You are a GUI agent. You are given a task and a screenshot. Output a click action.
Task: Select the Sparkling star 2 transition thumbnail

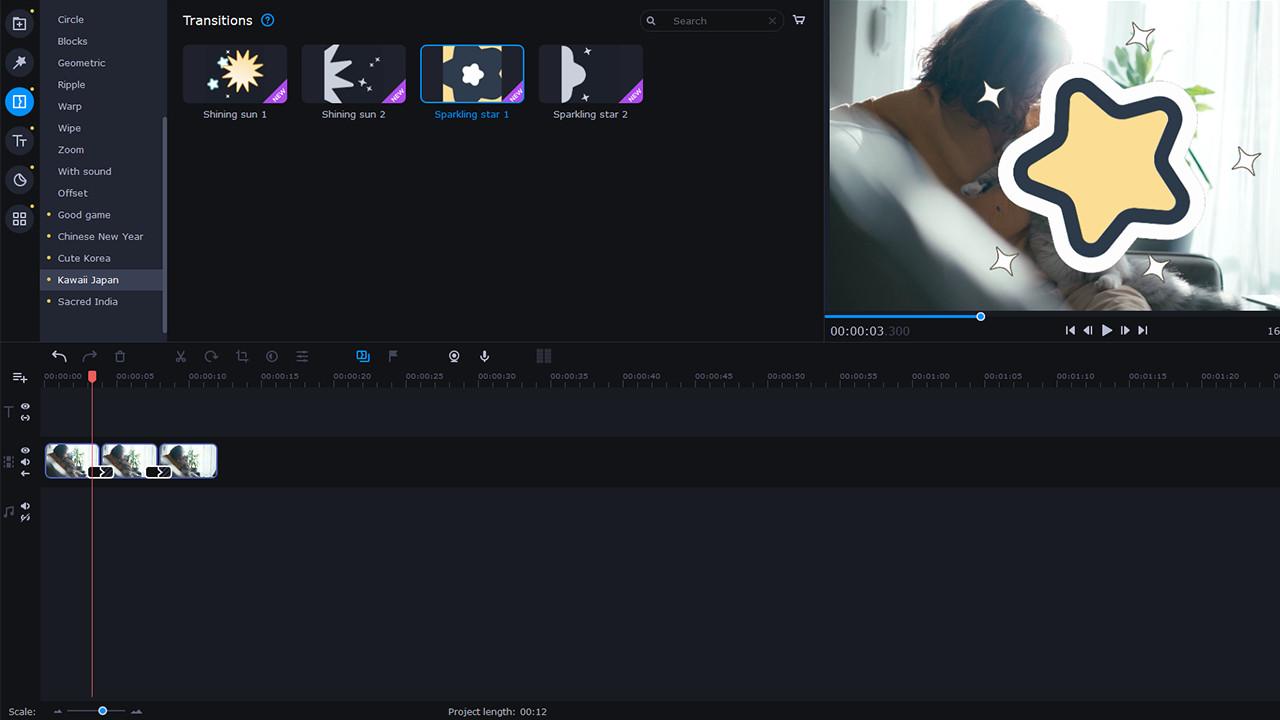pos(590,73)
